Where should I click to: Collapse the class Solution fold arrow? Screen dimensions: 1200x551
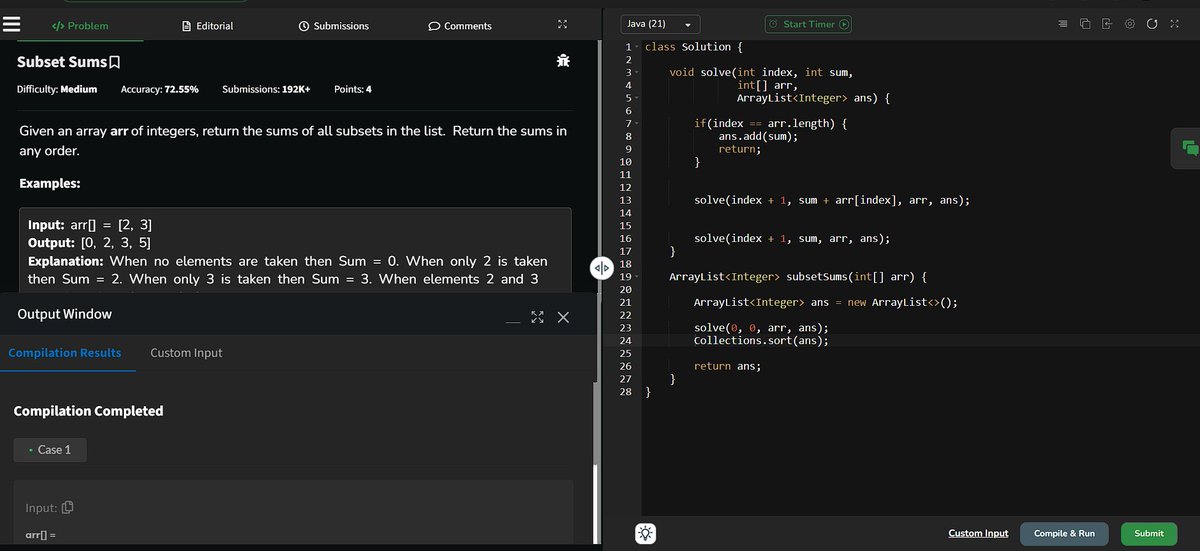[x=637, y=47]
